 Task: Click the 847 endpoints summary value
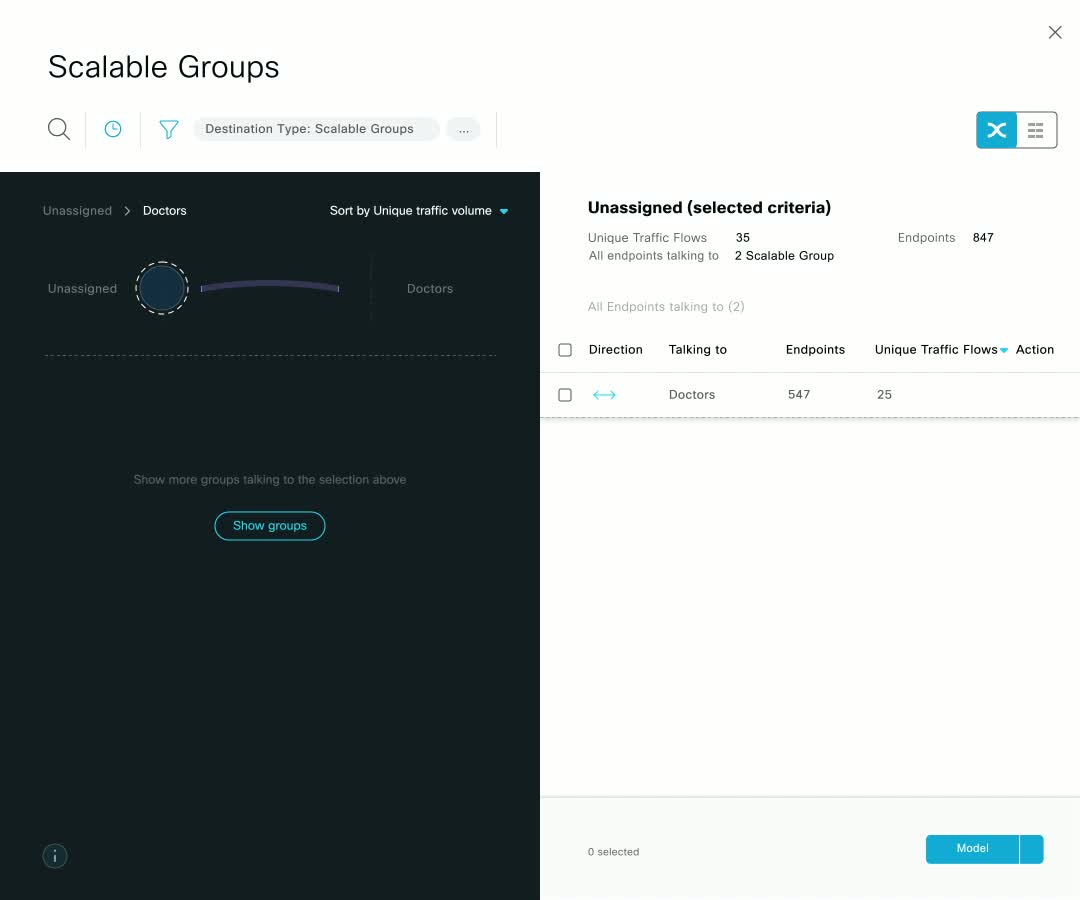[x=983, y=238]
